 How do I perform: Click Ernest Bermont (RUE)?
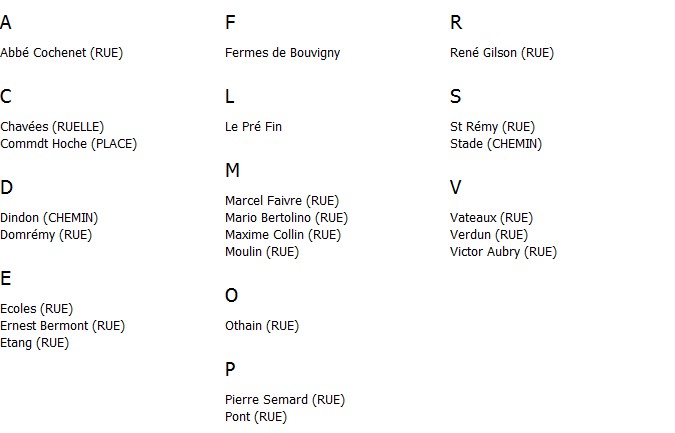pos(62,326)
